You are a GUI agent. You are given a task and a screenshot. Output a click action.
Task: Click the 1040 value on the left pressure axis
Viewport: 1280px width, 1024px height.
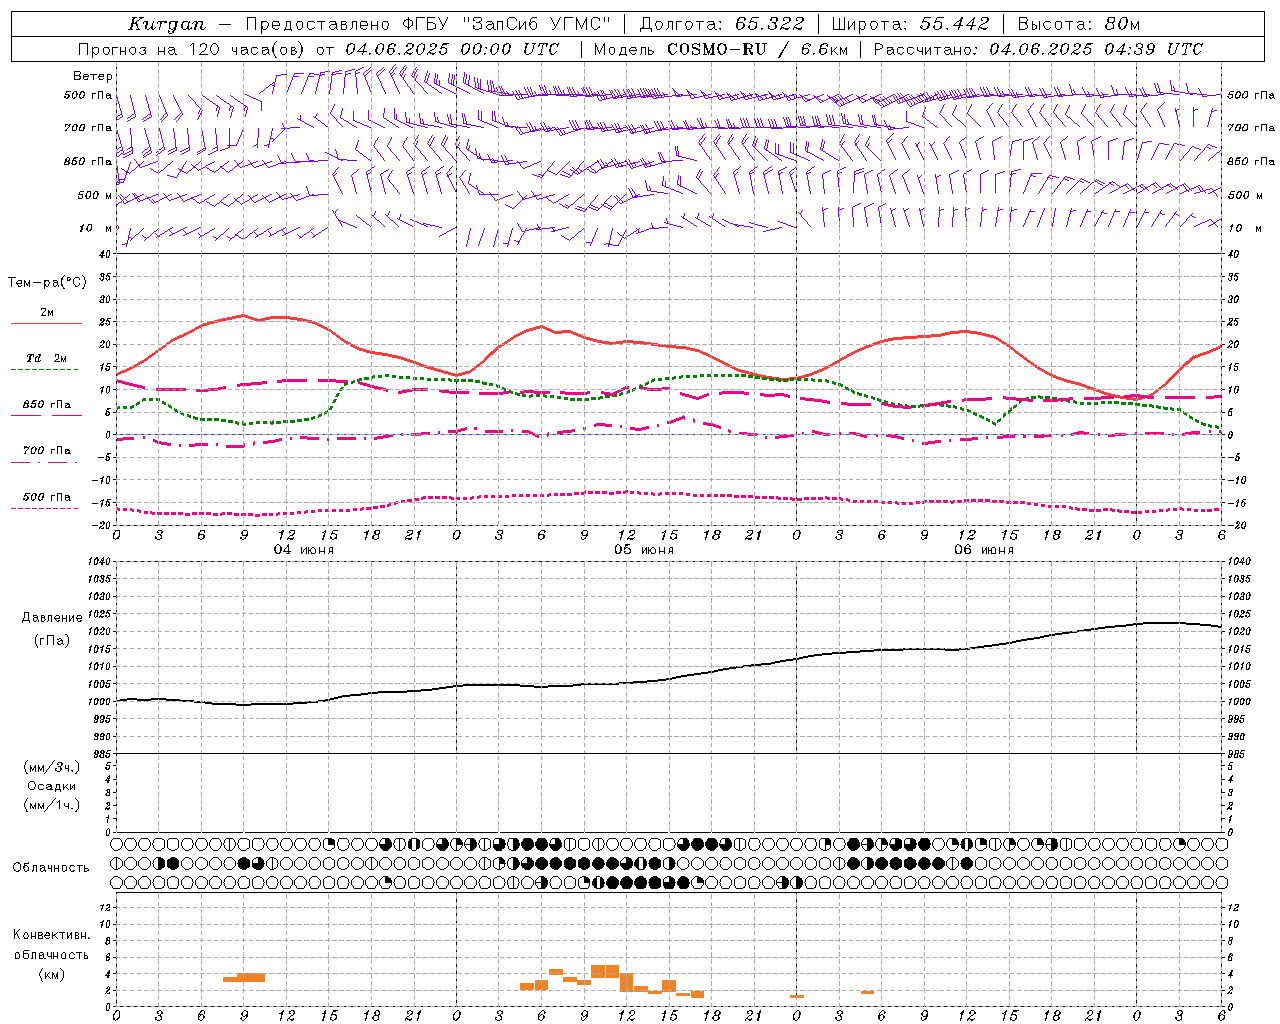tap(97, 562)
